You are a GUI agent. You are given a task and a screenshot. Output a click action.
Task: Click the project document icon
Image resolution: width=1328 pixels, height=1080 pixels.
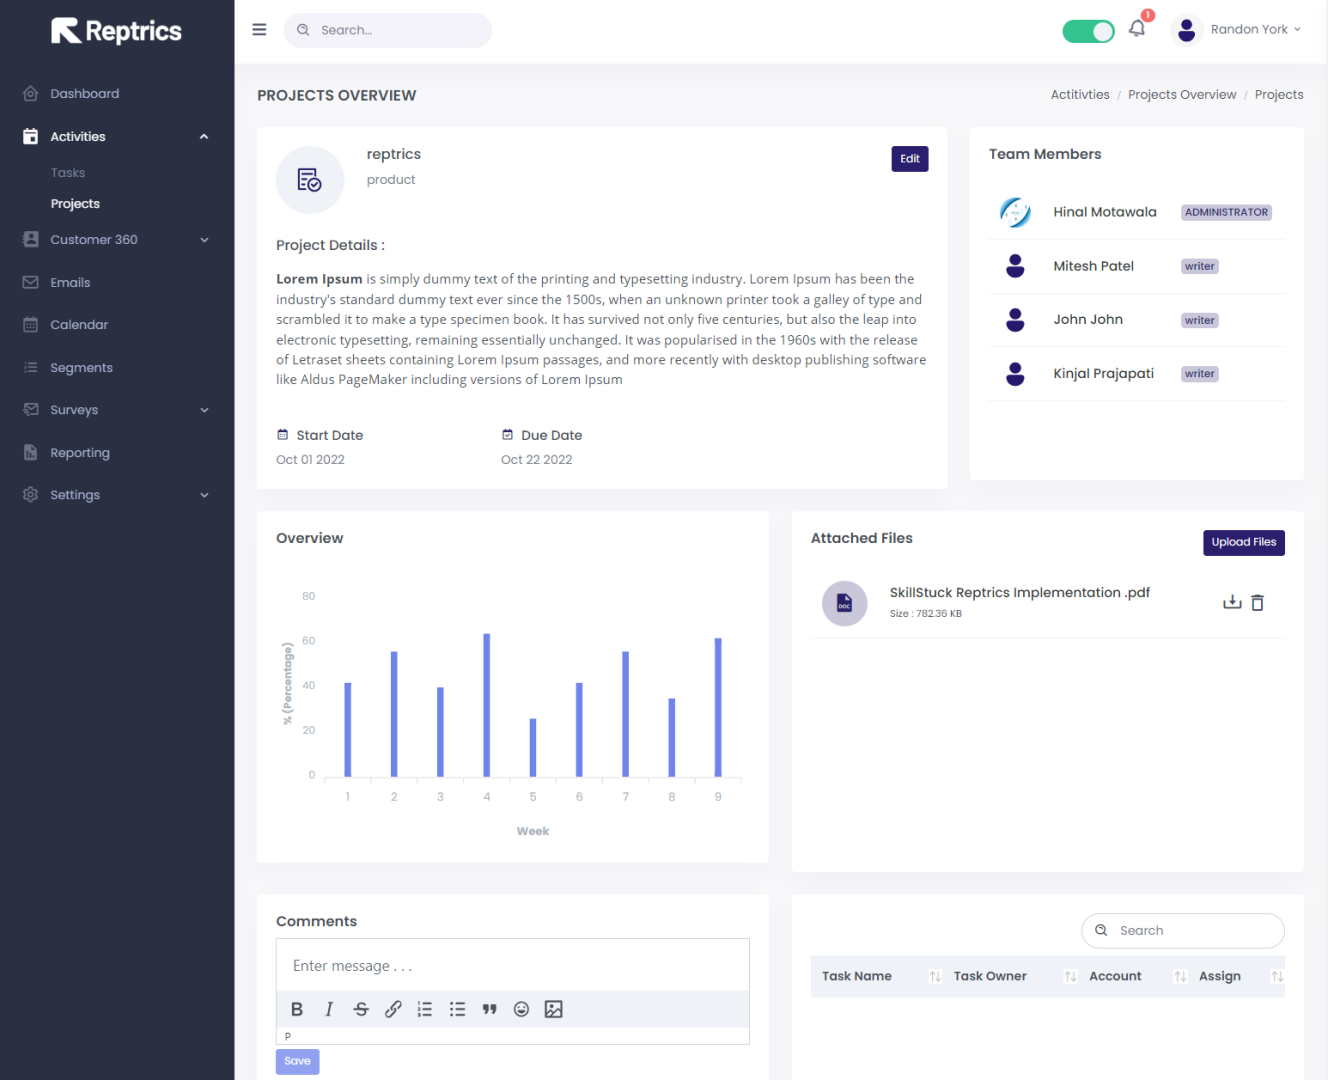click(x=310, y=180)
